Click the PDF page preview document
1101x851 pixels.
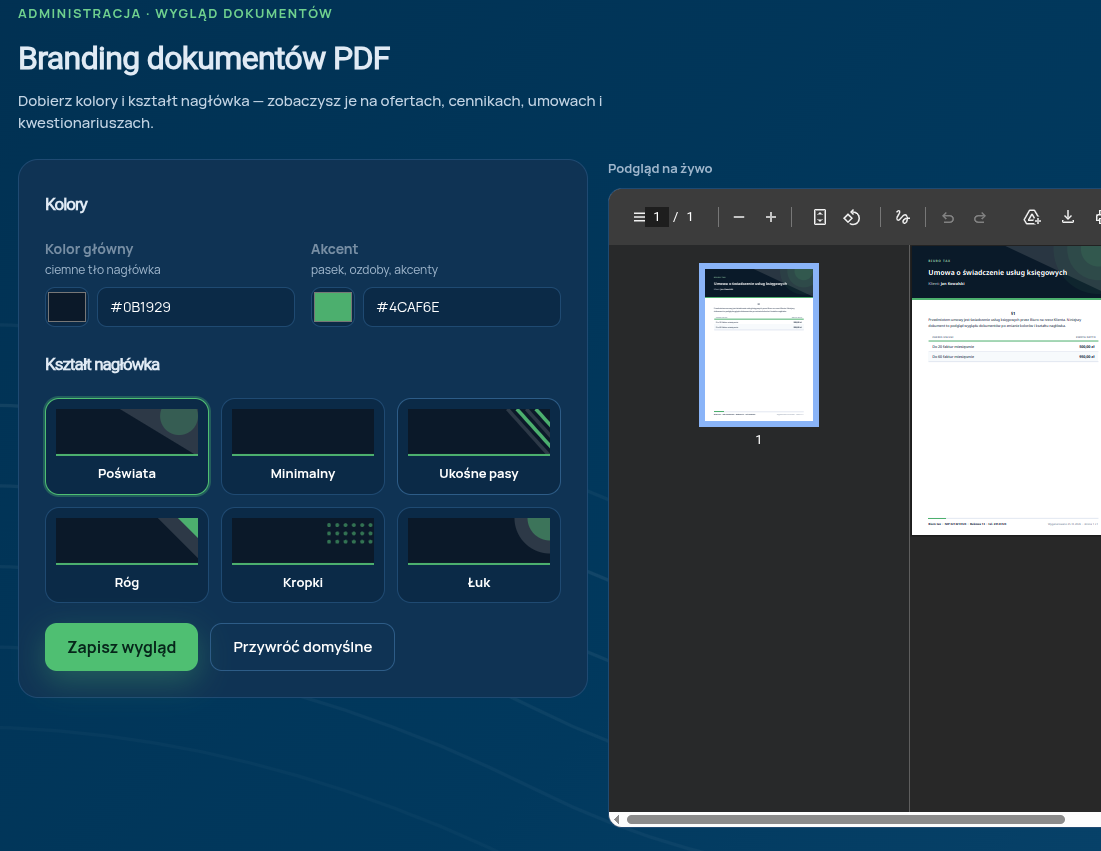1006,390
